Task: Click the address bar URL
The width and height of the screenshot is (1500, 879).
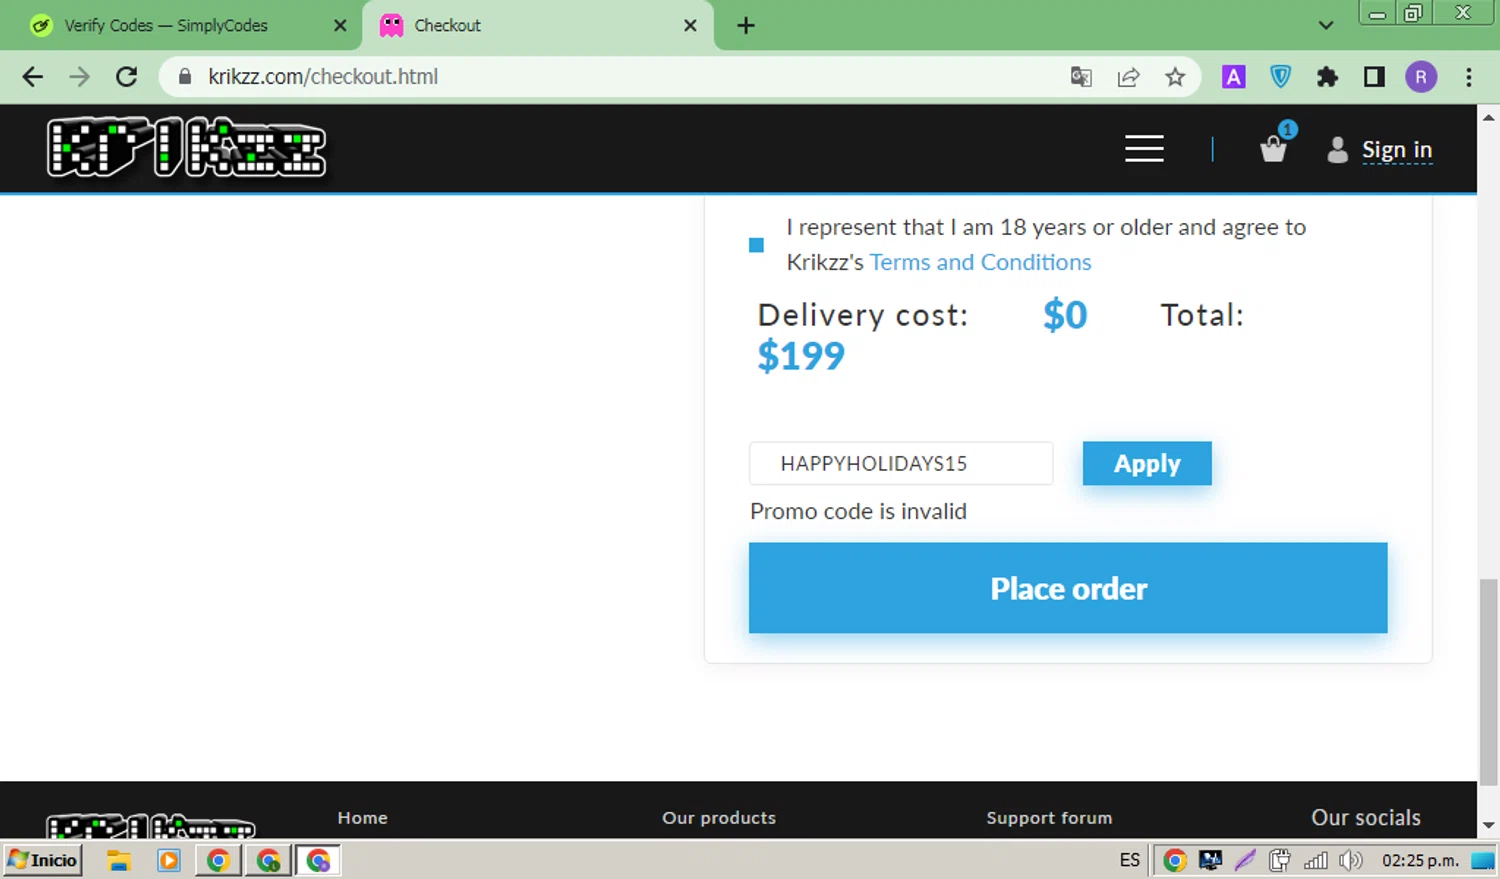Action: [x=323, y=77]
